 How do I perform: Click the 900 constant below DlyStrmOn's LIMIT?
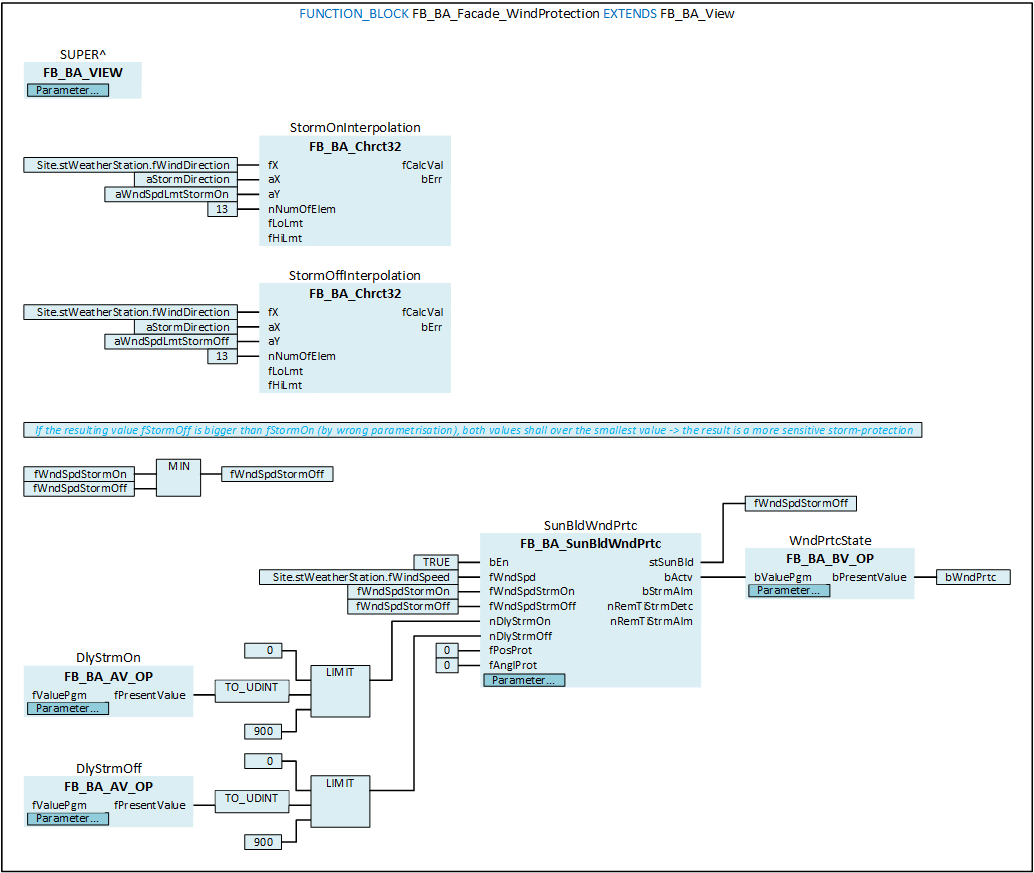(x=263, y=731)
